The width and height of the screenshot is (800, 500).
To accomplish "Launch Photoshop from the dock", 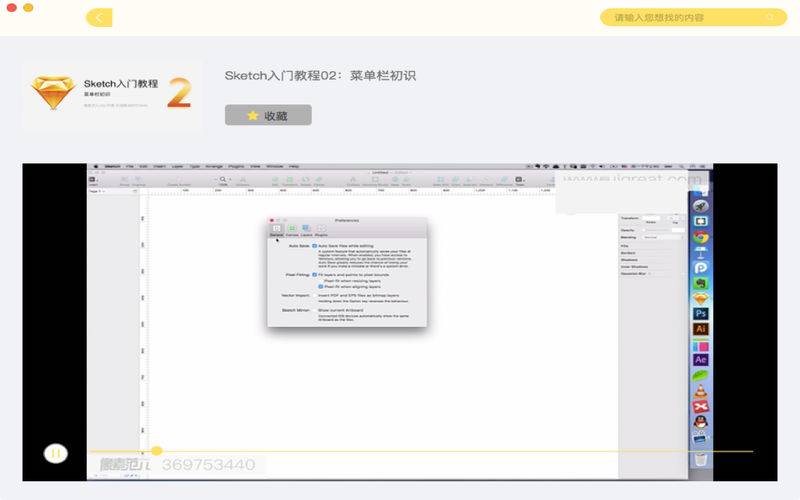I will (701, 314).
